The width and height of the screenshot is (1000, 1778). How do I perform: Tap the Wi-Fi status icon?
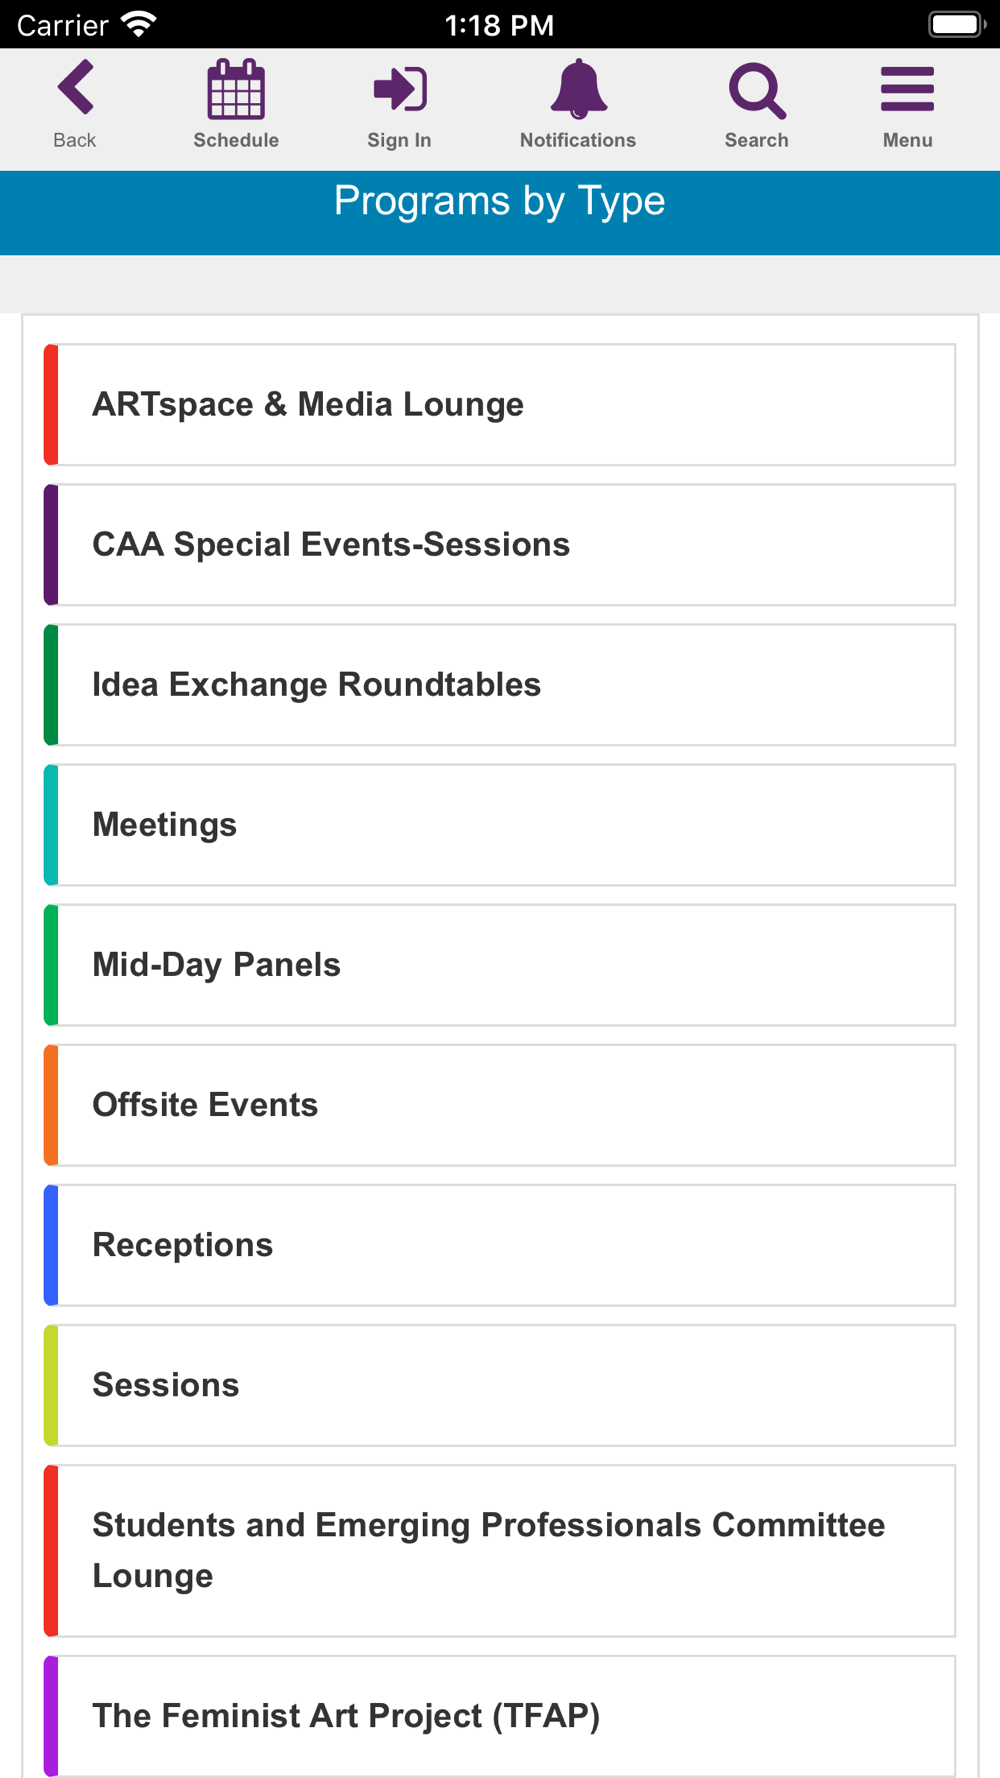[138, 24]
